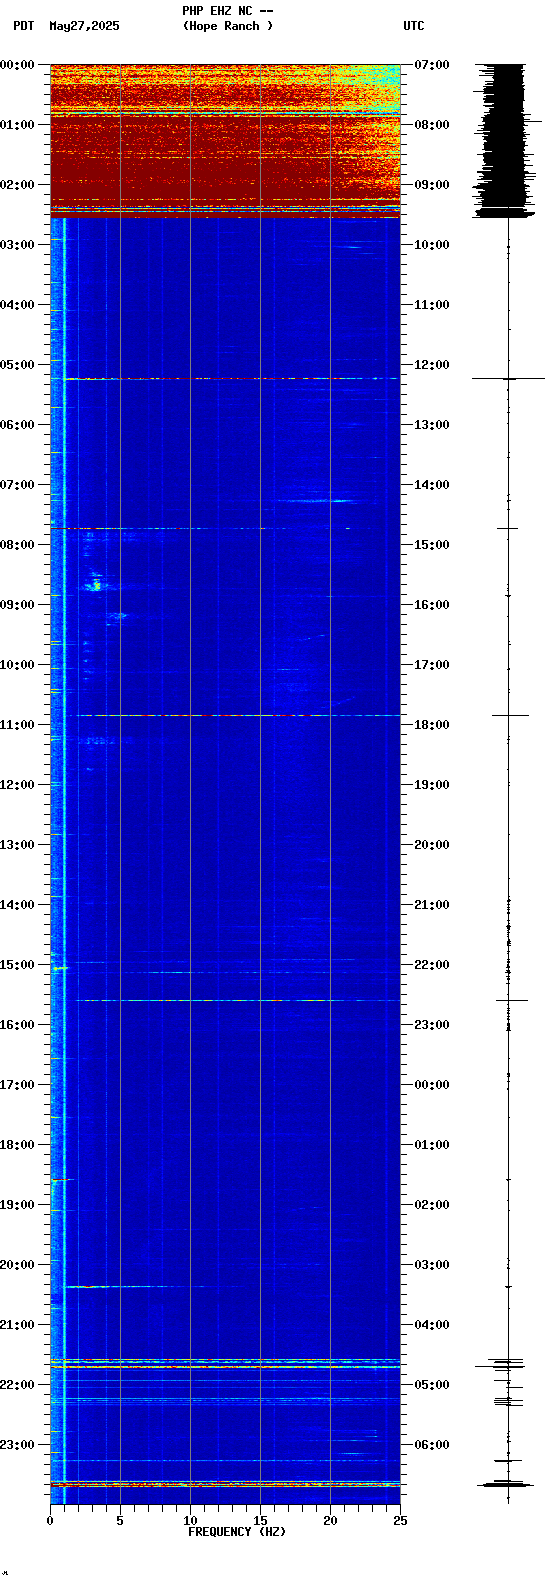552x1584 pixels.
Task: Click the 23:00 PDT time label
Action: tap(17, 1445)
